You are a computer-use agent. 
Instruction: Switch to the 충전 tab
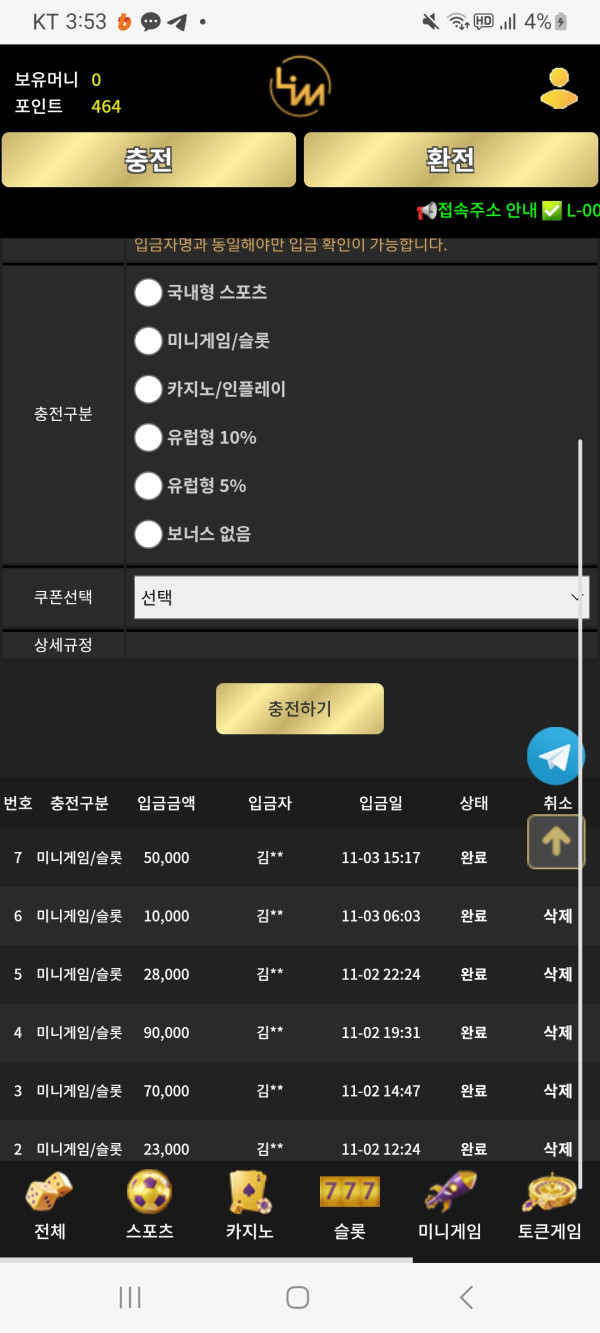149,160
